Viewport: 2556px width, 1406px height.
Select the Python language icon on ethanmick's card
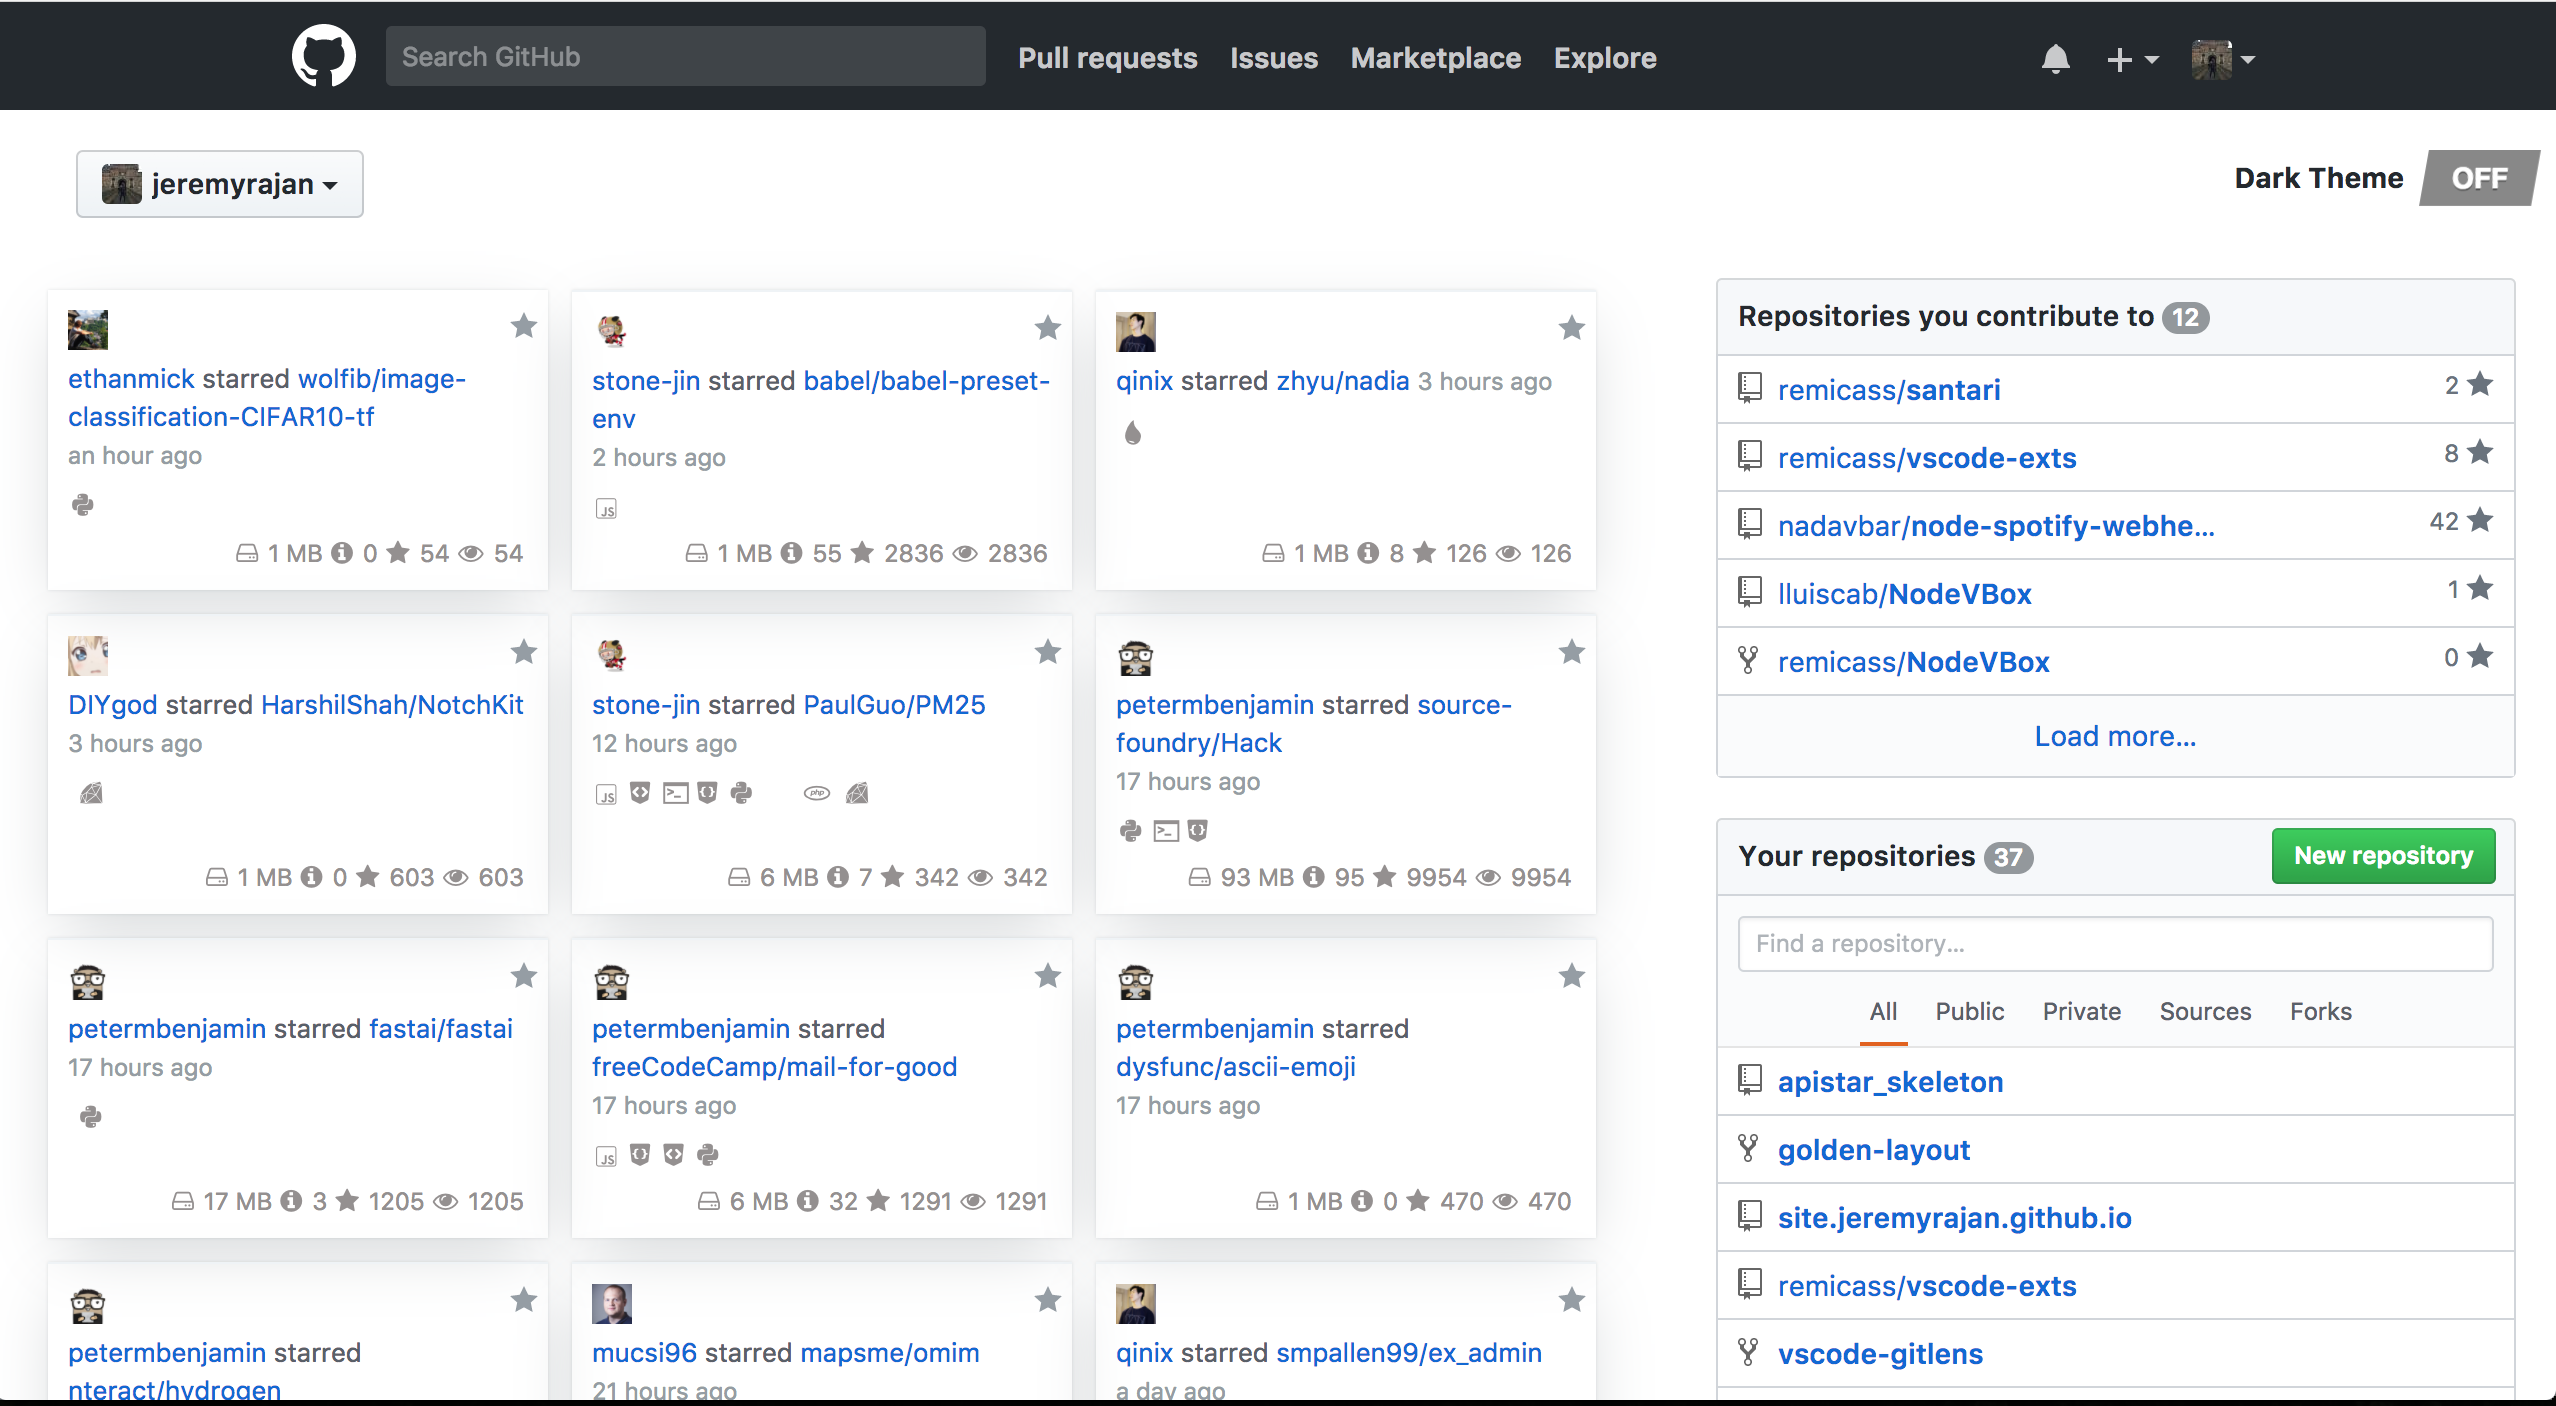pos(84,505)
